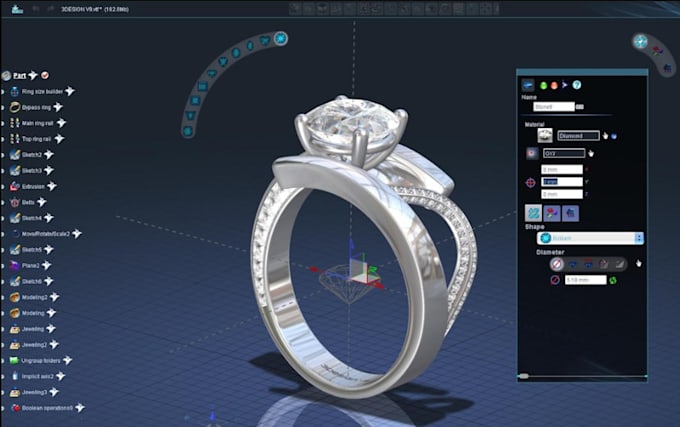Select the second diameter mode icon
The image size is (680, 427).
pyautogui.click(x=572, y=264)
